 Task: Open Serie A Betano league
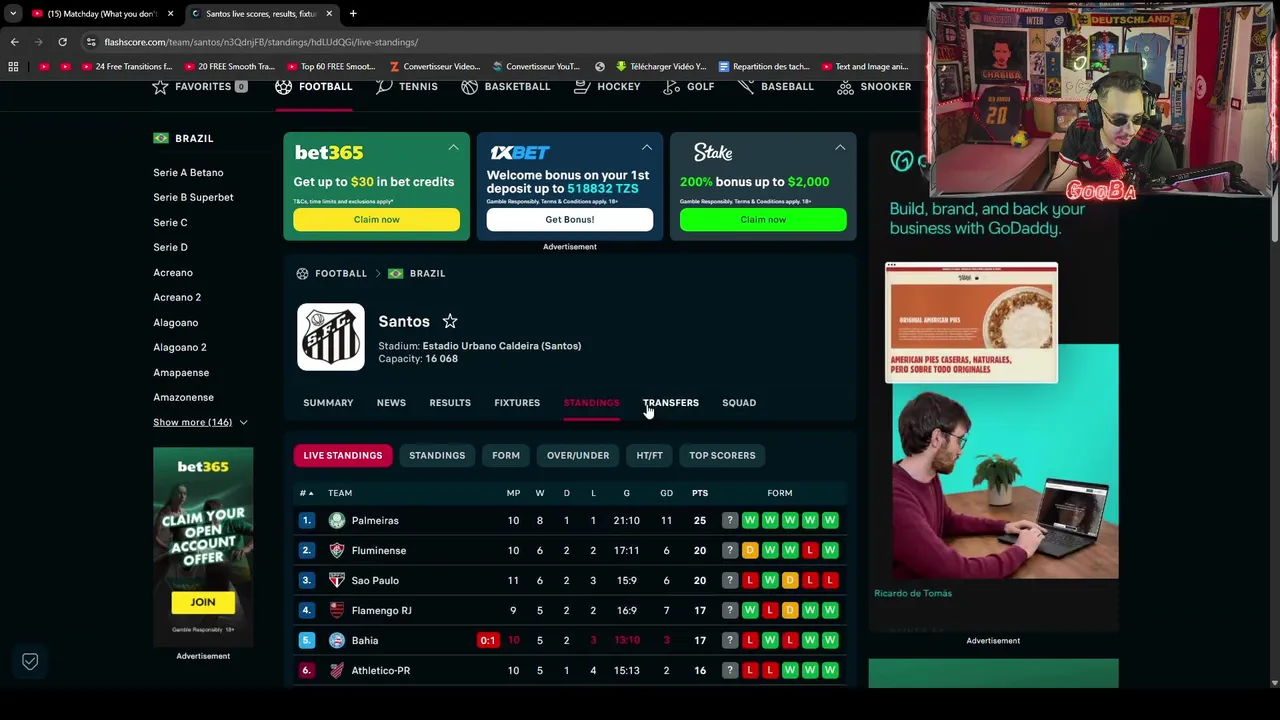188,173
